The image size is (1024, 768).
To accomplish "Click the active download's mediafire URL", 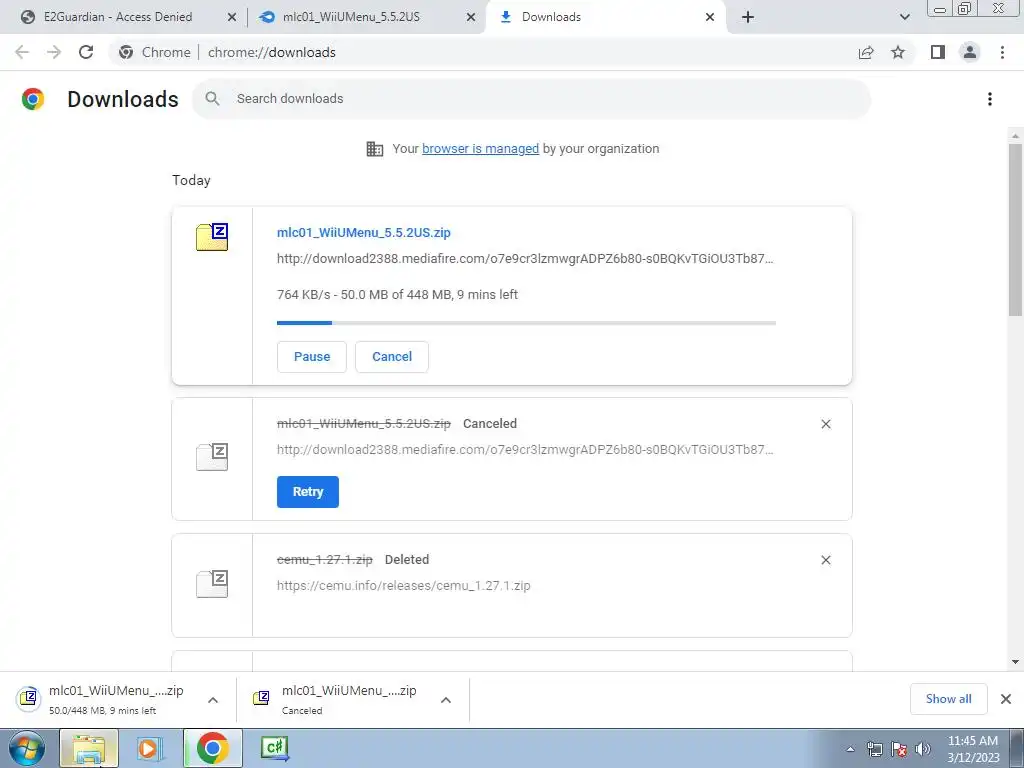I will click(x=525, y=259).
